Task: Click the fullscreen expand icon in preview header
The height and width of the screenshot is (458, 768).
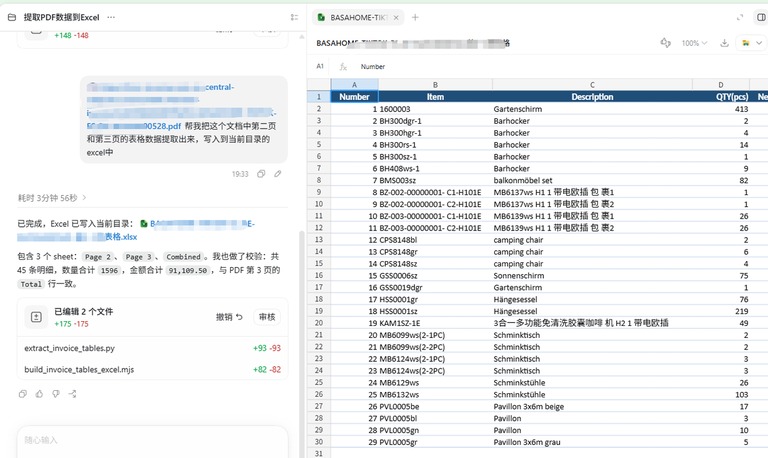Action: (x=740, y=18)
